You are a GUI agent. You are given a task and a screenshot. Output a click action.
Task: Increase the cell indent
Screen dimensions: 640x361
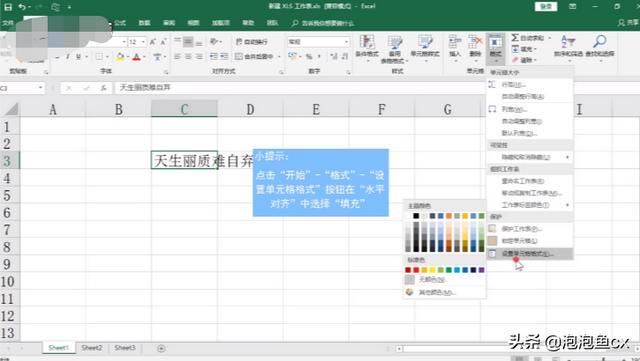click(x=224, y=56)
